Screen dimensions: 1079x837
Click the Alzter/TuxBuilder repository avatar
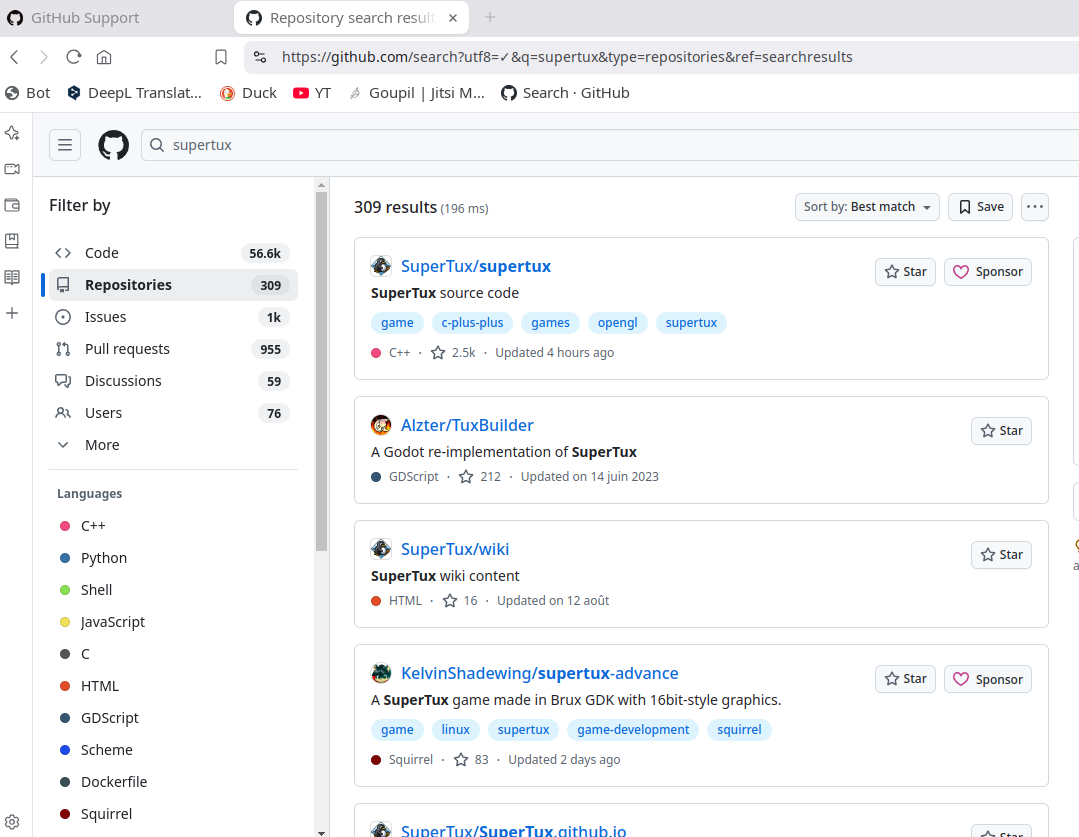[381, 425]
